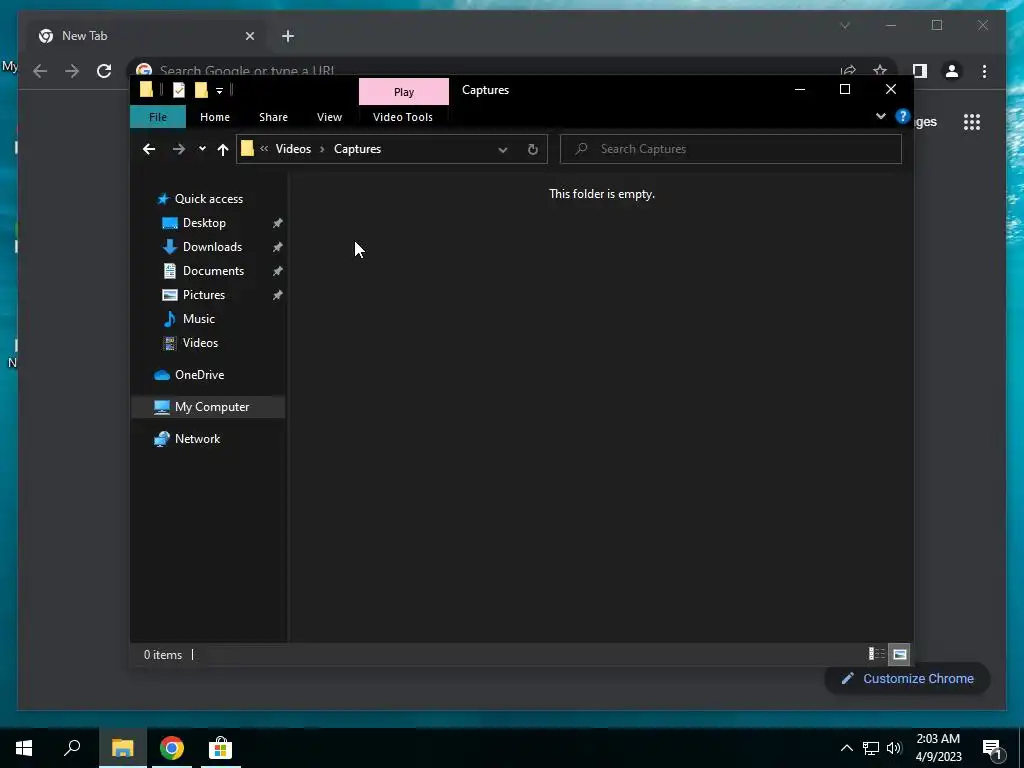The image size is (1024, 768).
Task: Open Google apps grid in Chrome
Action: coord(972,122)
